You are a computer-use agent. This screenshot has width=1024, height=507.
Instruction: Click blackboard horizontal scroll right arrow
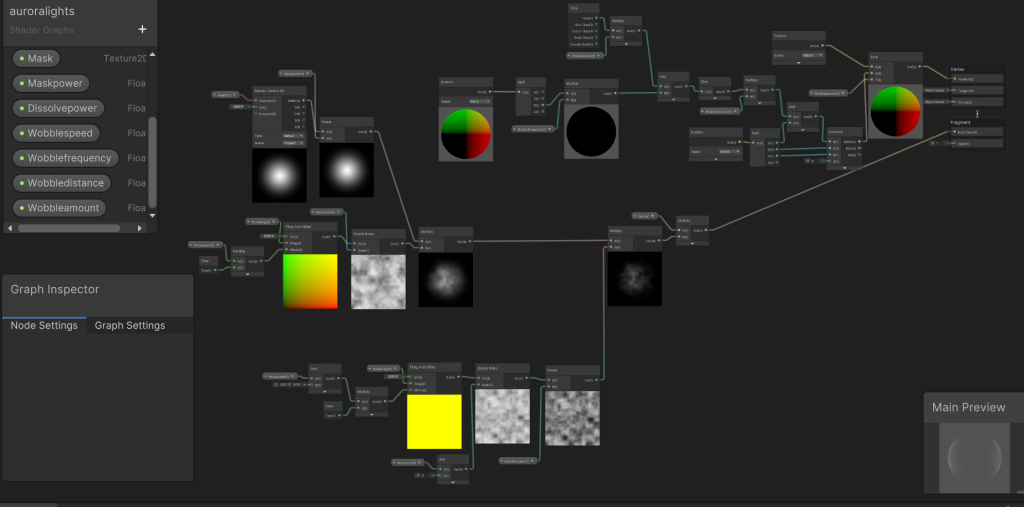(x=139, y=228)
